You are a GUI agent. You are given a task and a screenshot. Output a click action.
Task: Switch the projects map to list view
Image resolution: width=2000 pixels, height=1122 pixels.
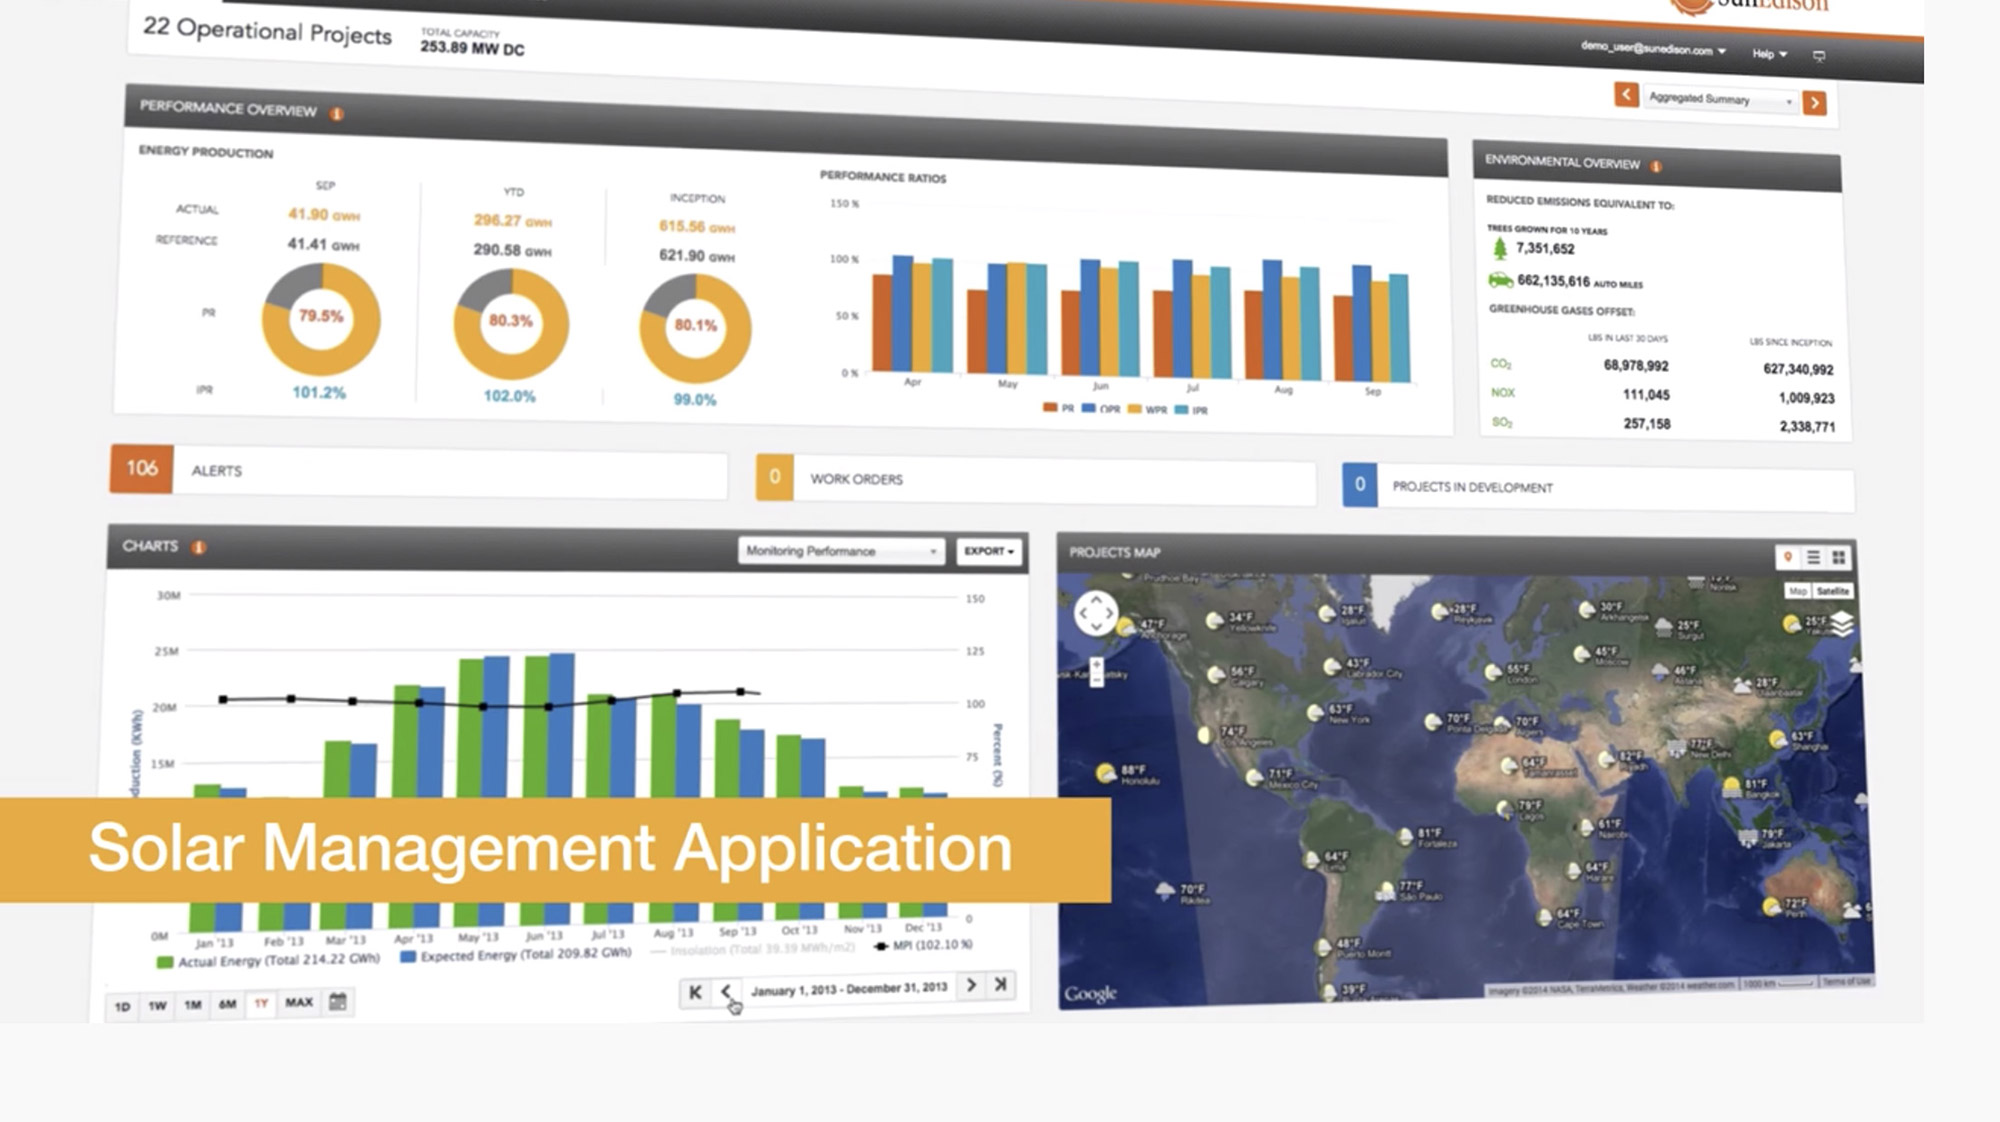click(1813, 557)
